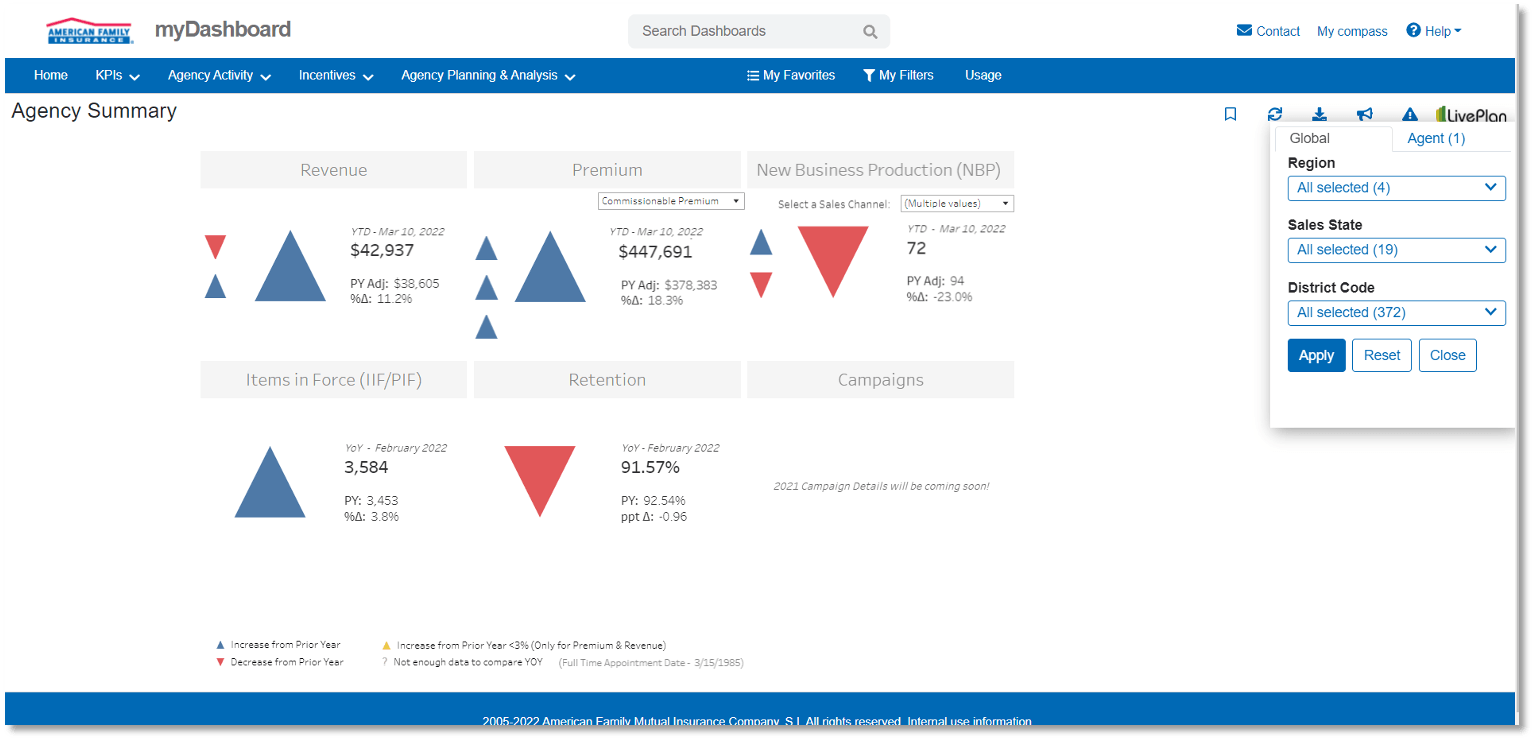1534x740 pixels.
Task: Open the District Code dropdown
Action: tap(1396, 313)
